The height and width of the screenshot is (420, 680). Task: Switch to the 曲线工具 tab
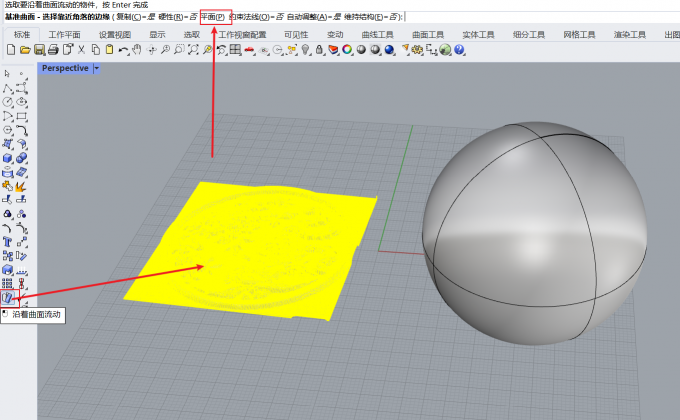(x=377, y=35)
